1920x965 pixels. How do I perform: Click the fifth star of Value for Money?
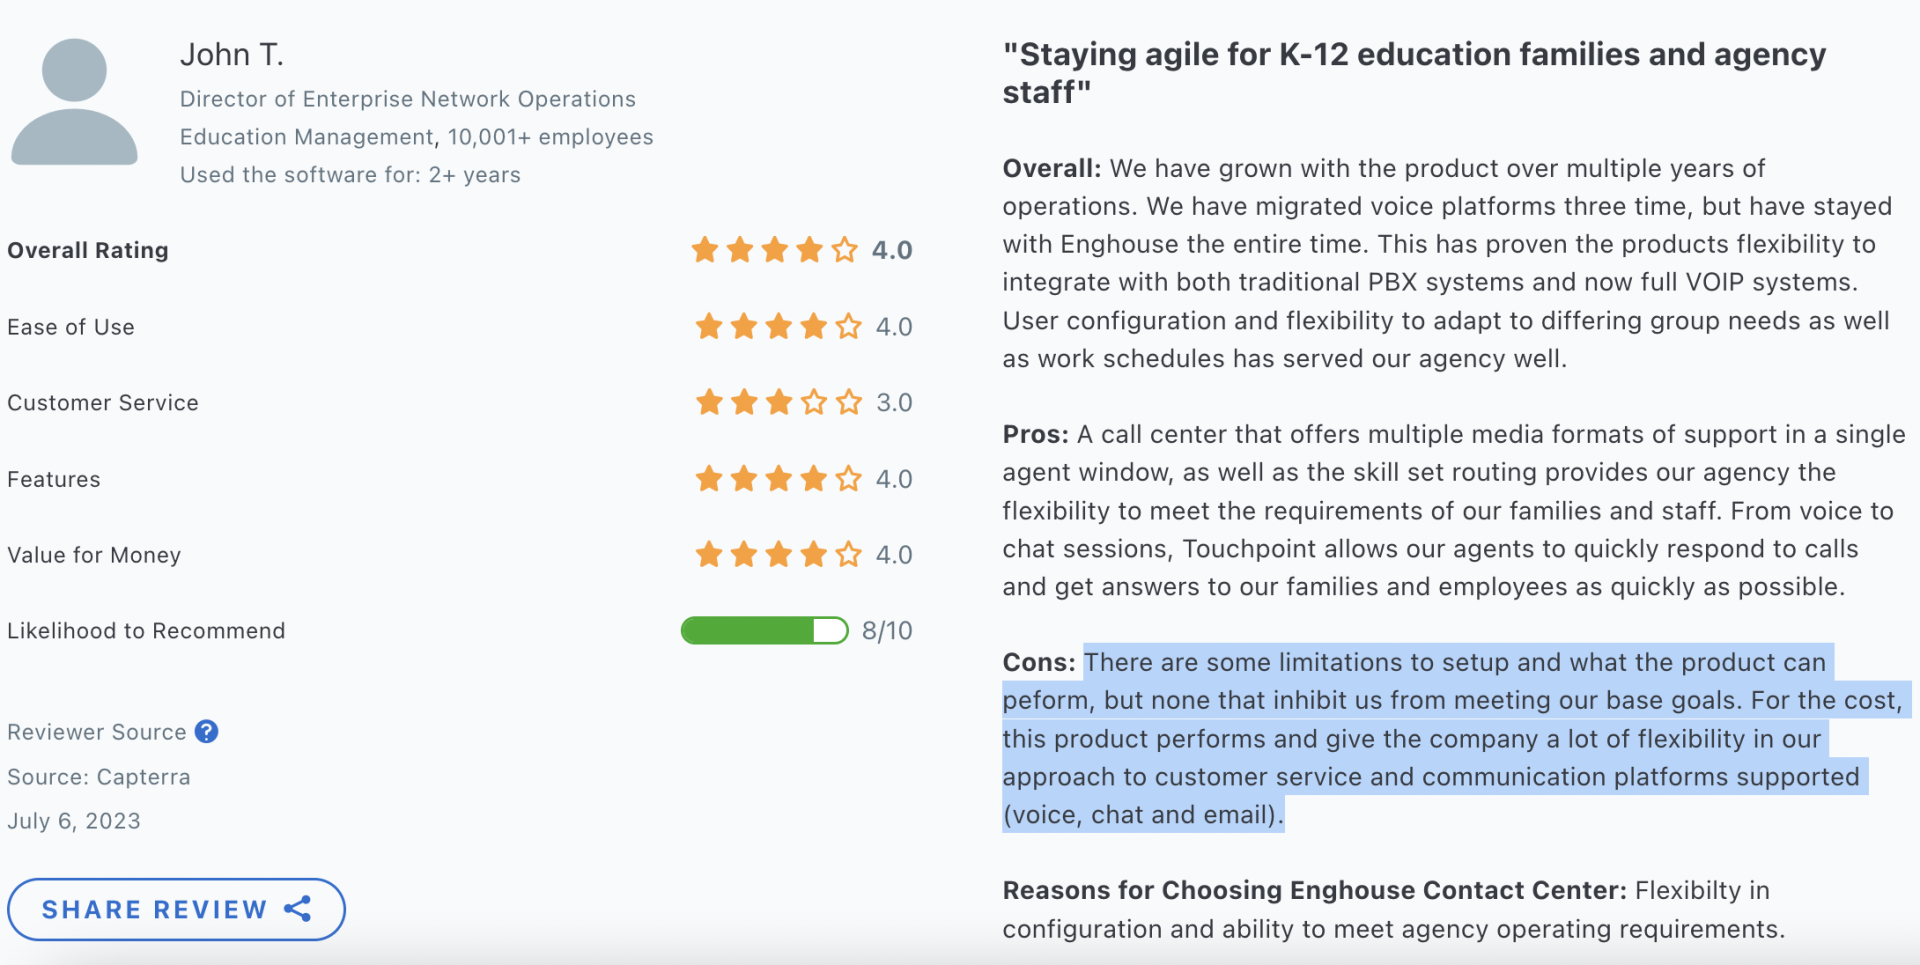point(849,555)
